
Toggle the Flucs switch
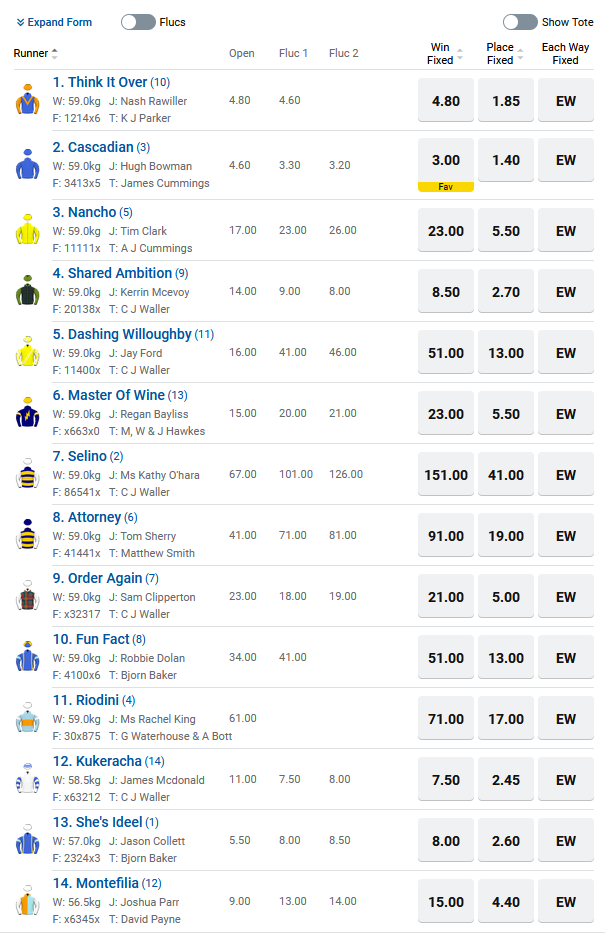pos(138,22)
